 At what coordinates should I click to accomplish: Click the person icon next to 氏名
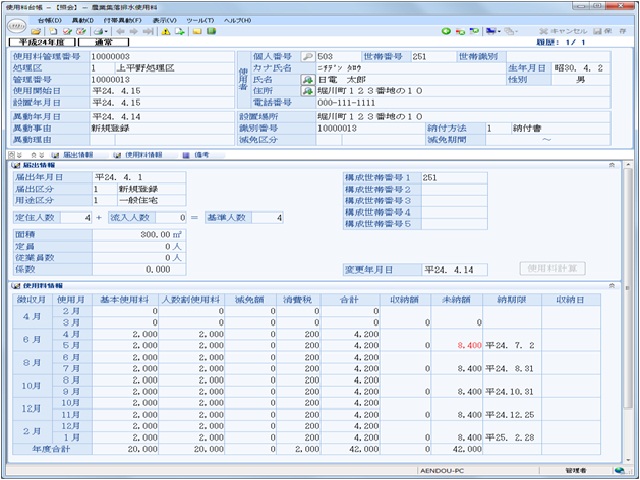click(x=307, y=79)
